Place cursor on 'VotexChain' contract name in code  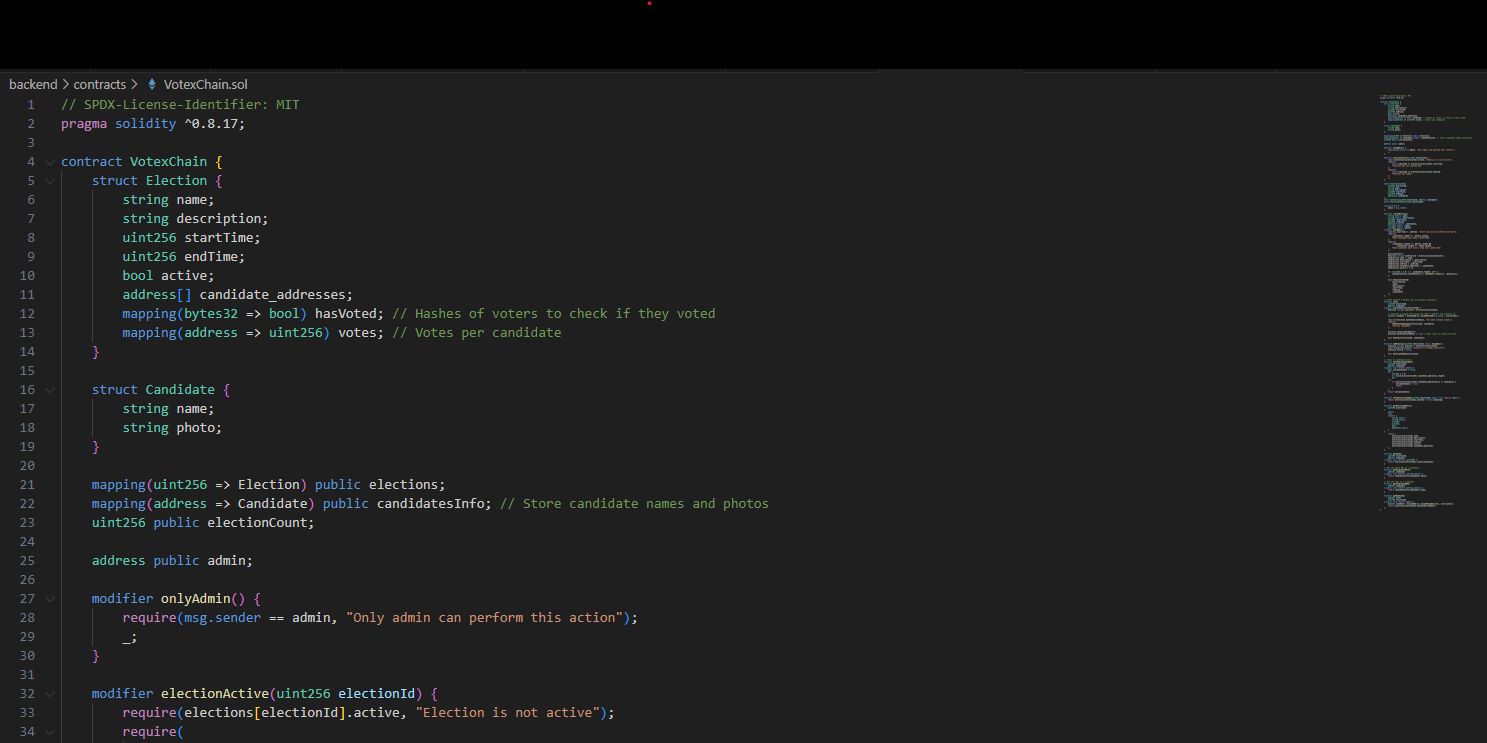coord(169,162)
